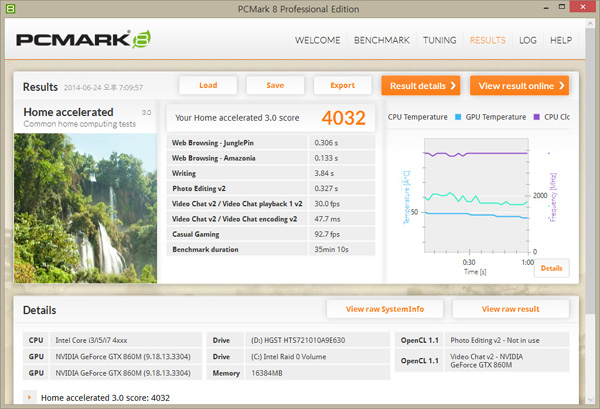This screenshot has width=600, height=409.
Task: Click View raw SystemInfo button
Action: 385,309
